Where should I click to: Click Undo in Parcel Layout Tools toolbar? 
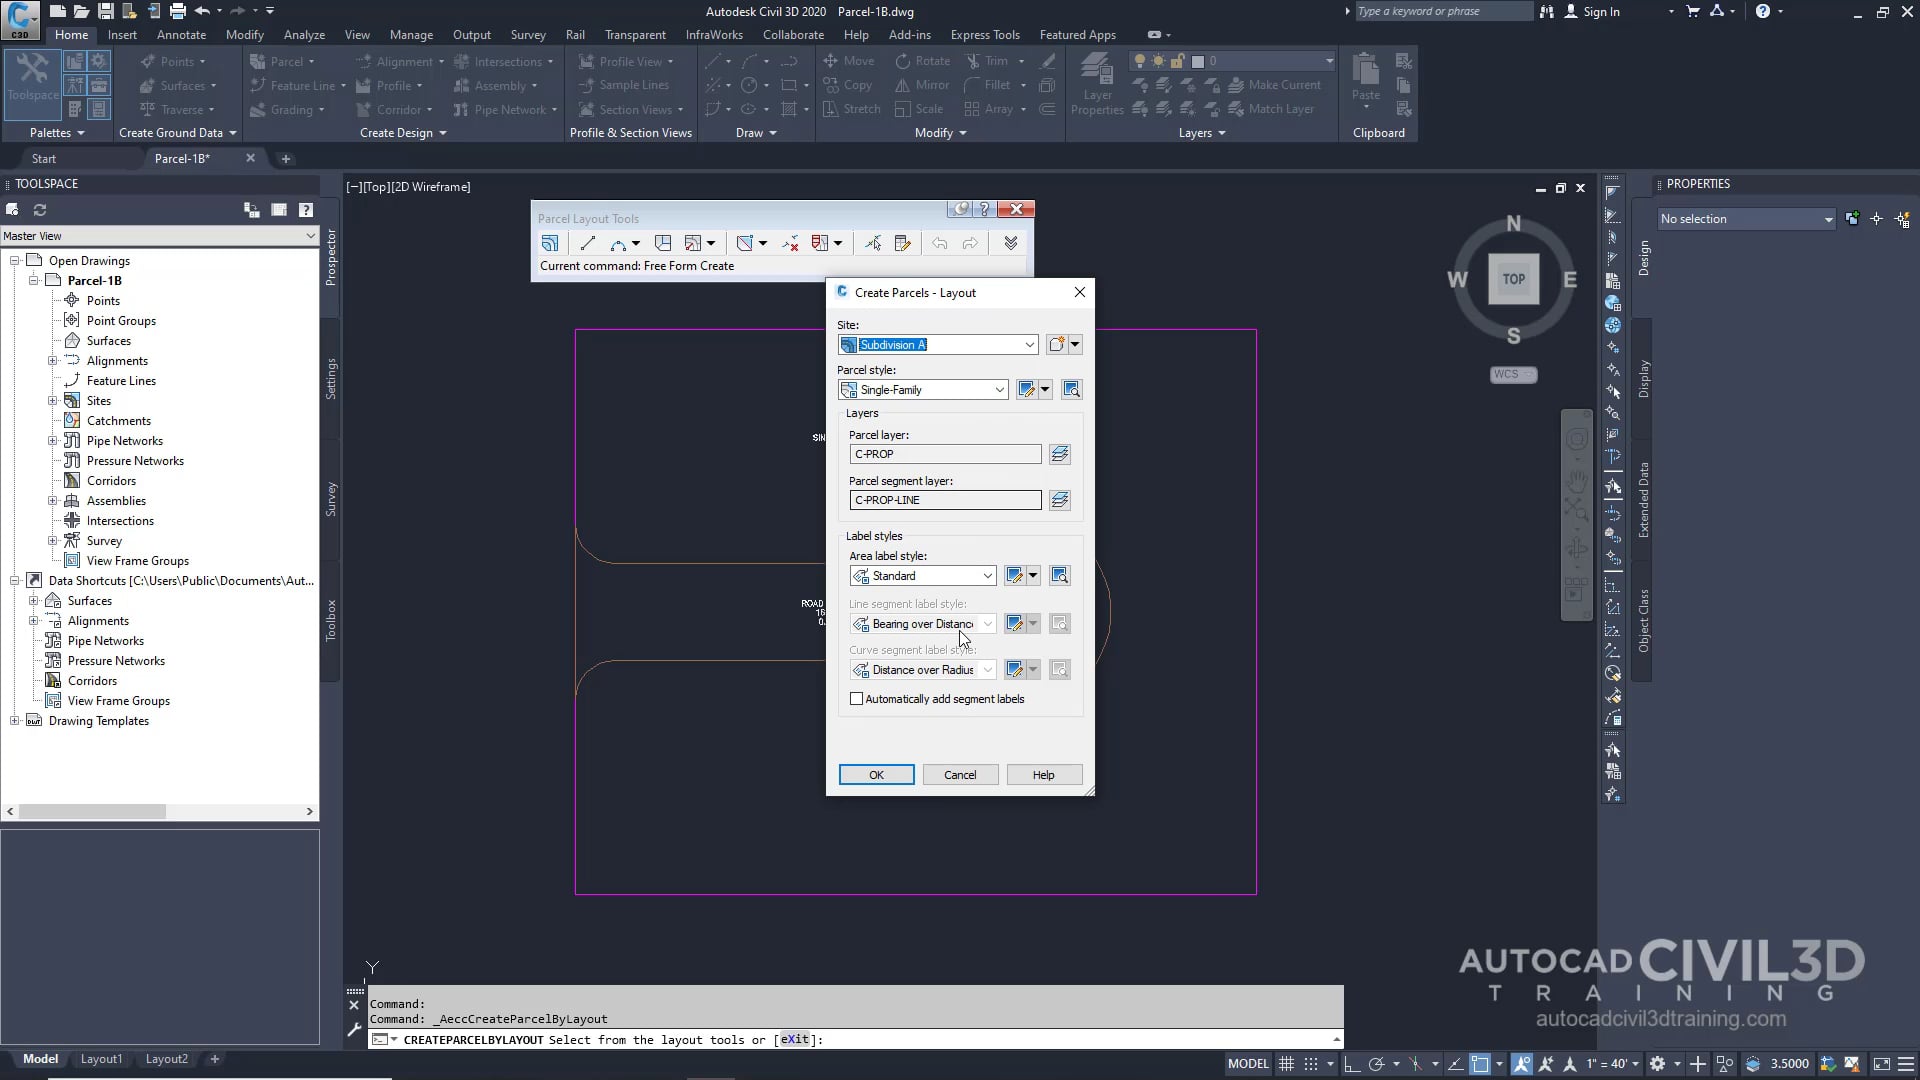pyautogui.click(x=939, y=243)
